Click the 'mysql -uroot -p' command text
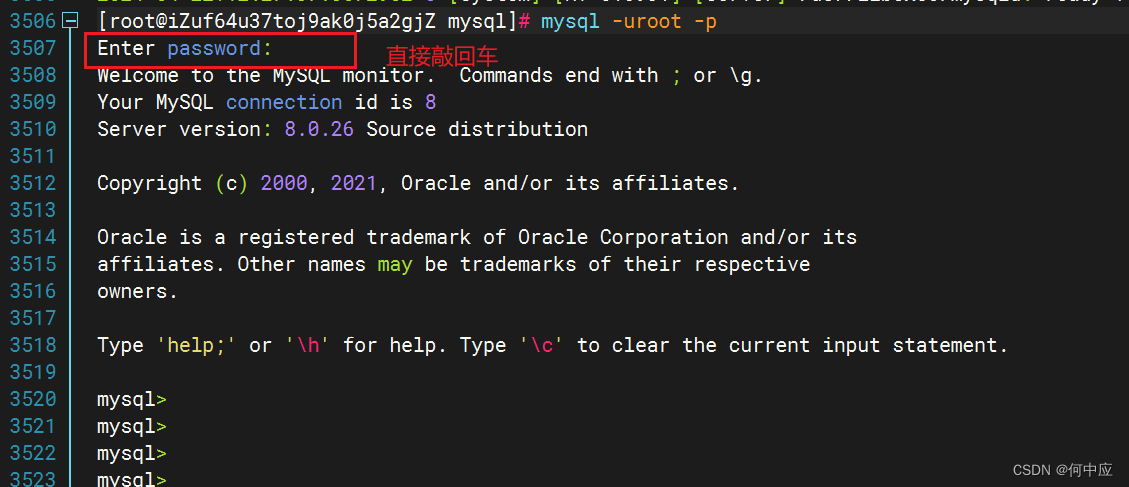Screen dimensions: 1129x487 coord(629,22)
